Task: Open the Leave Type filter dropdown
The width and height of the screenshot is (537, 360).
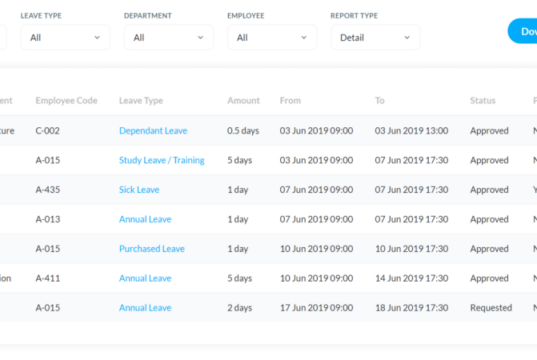Action: [65, 37]
